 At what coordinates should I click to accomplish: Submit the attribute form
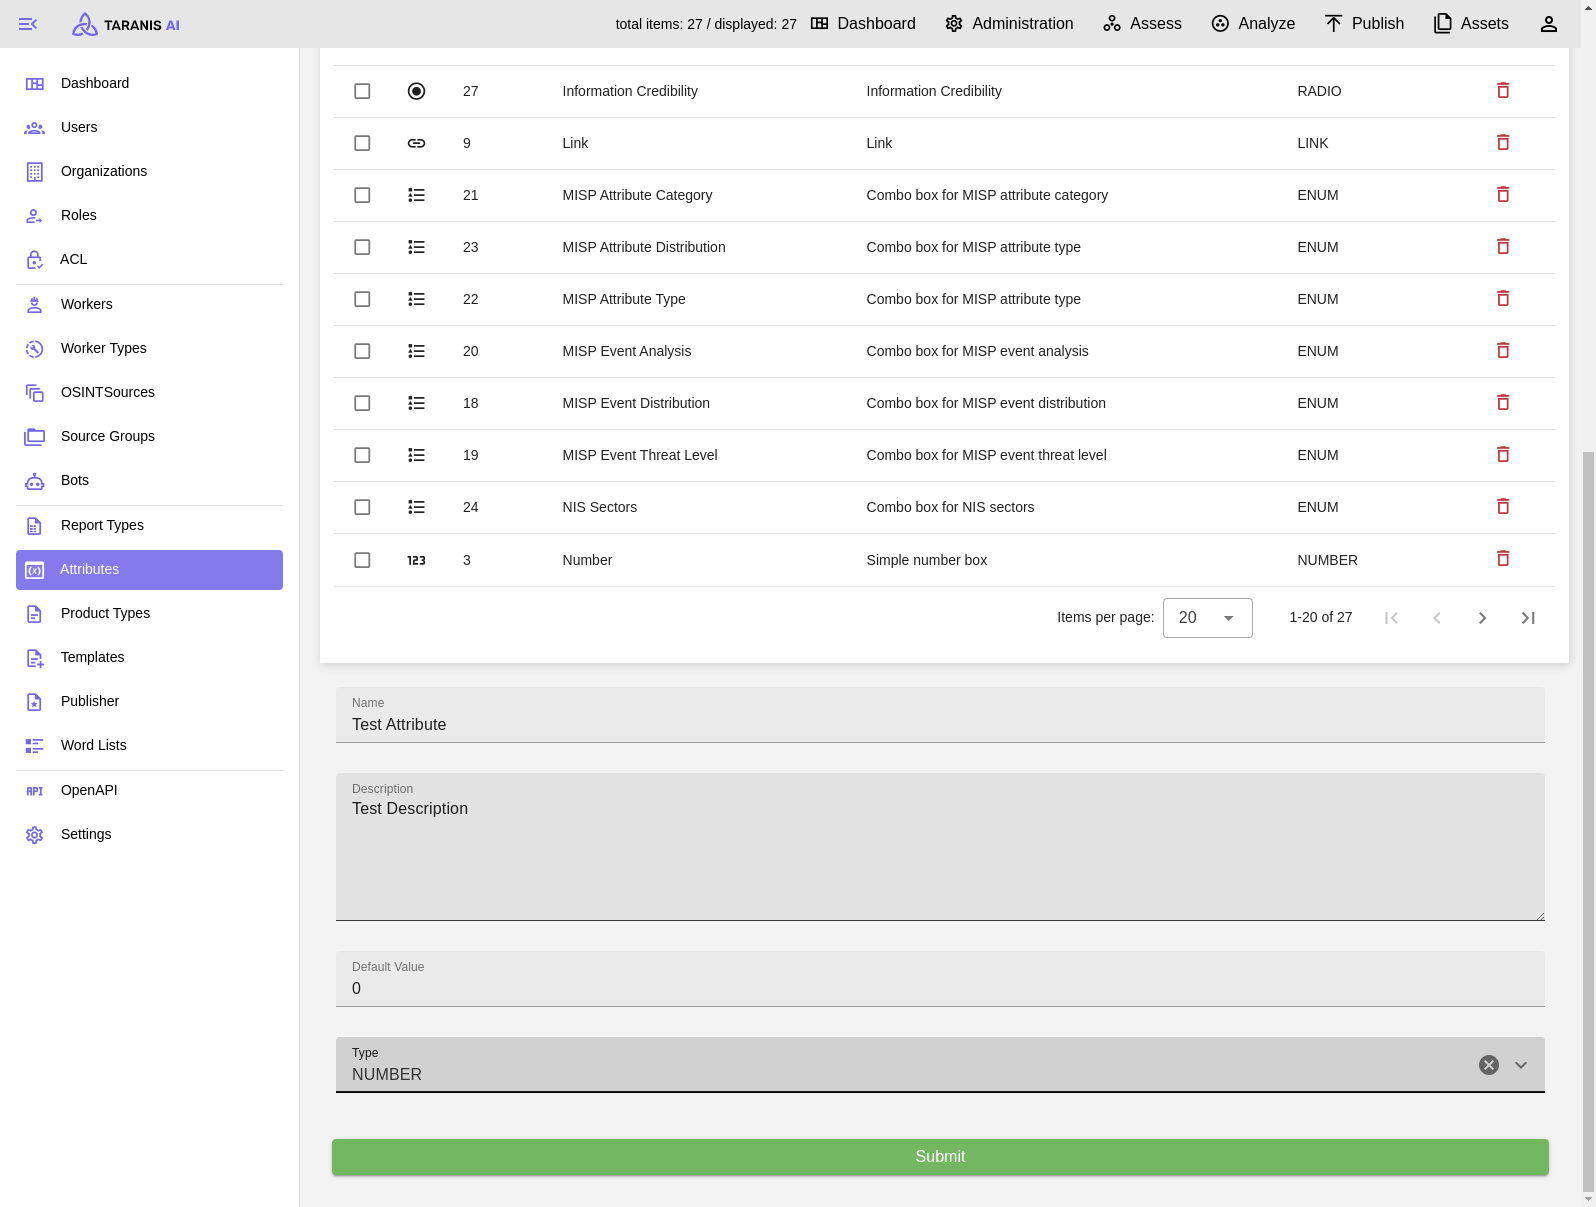(940, 1157)
